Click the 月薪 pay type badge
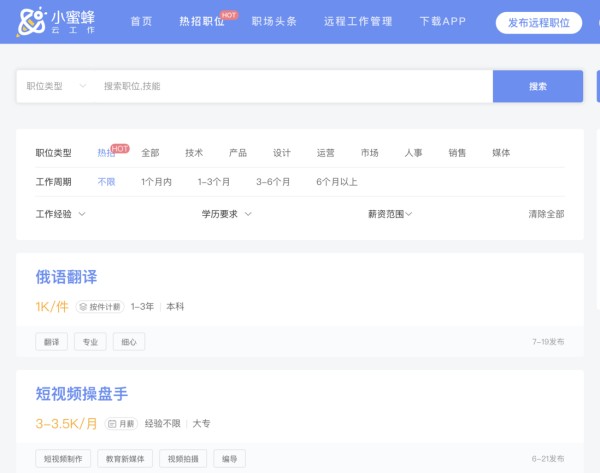Viewport: 600px width, 473px height. (121, 424)
